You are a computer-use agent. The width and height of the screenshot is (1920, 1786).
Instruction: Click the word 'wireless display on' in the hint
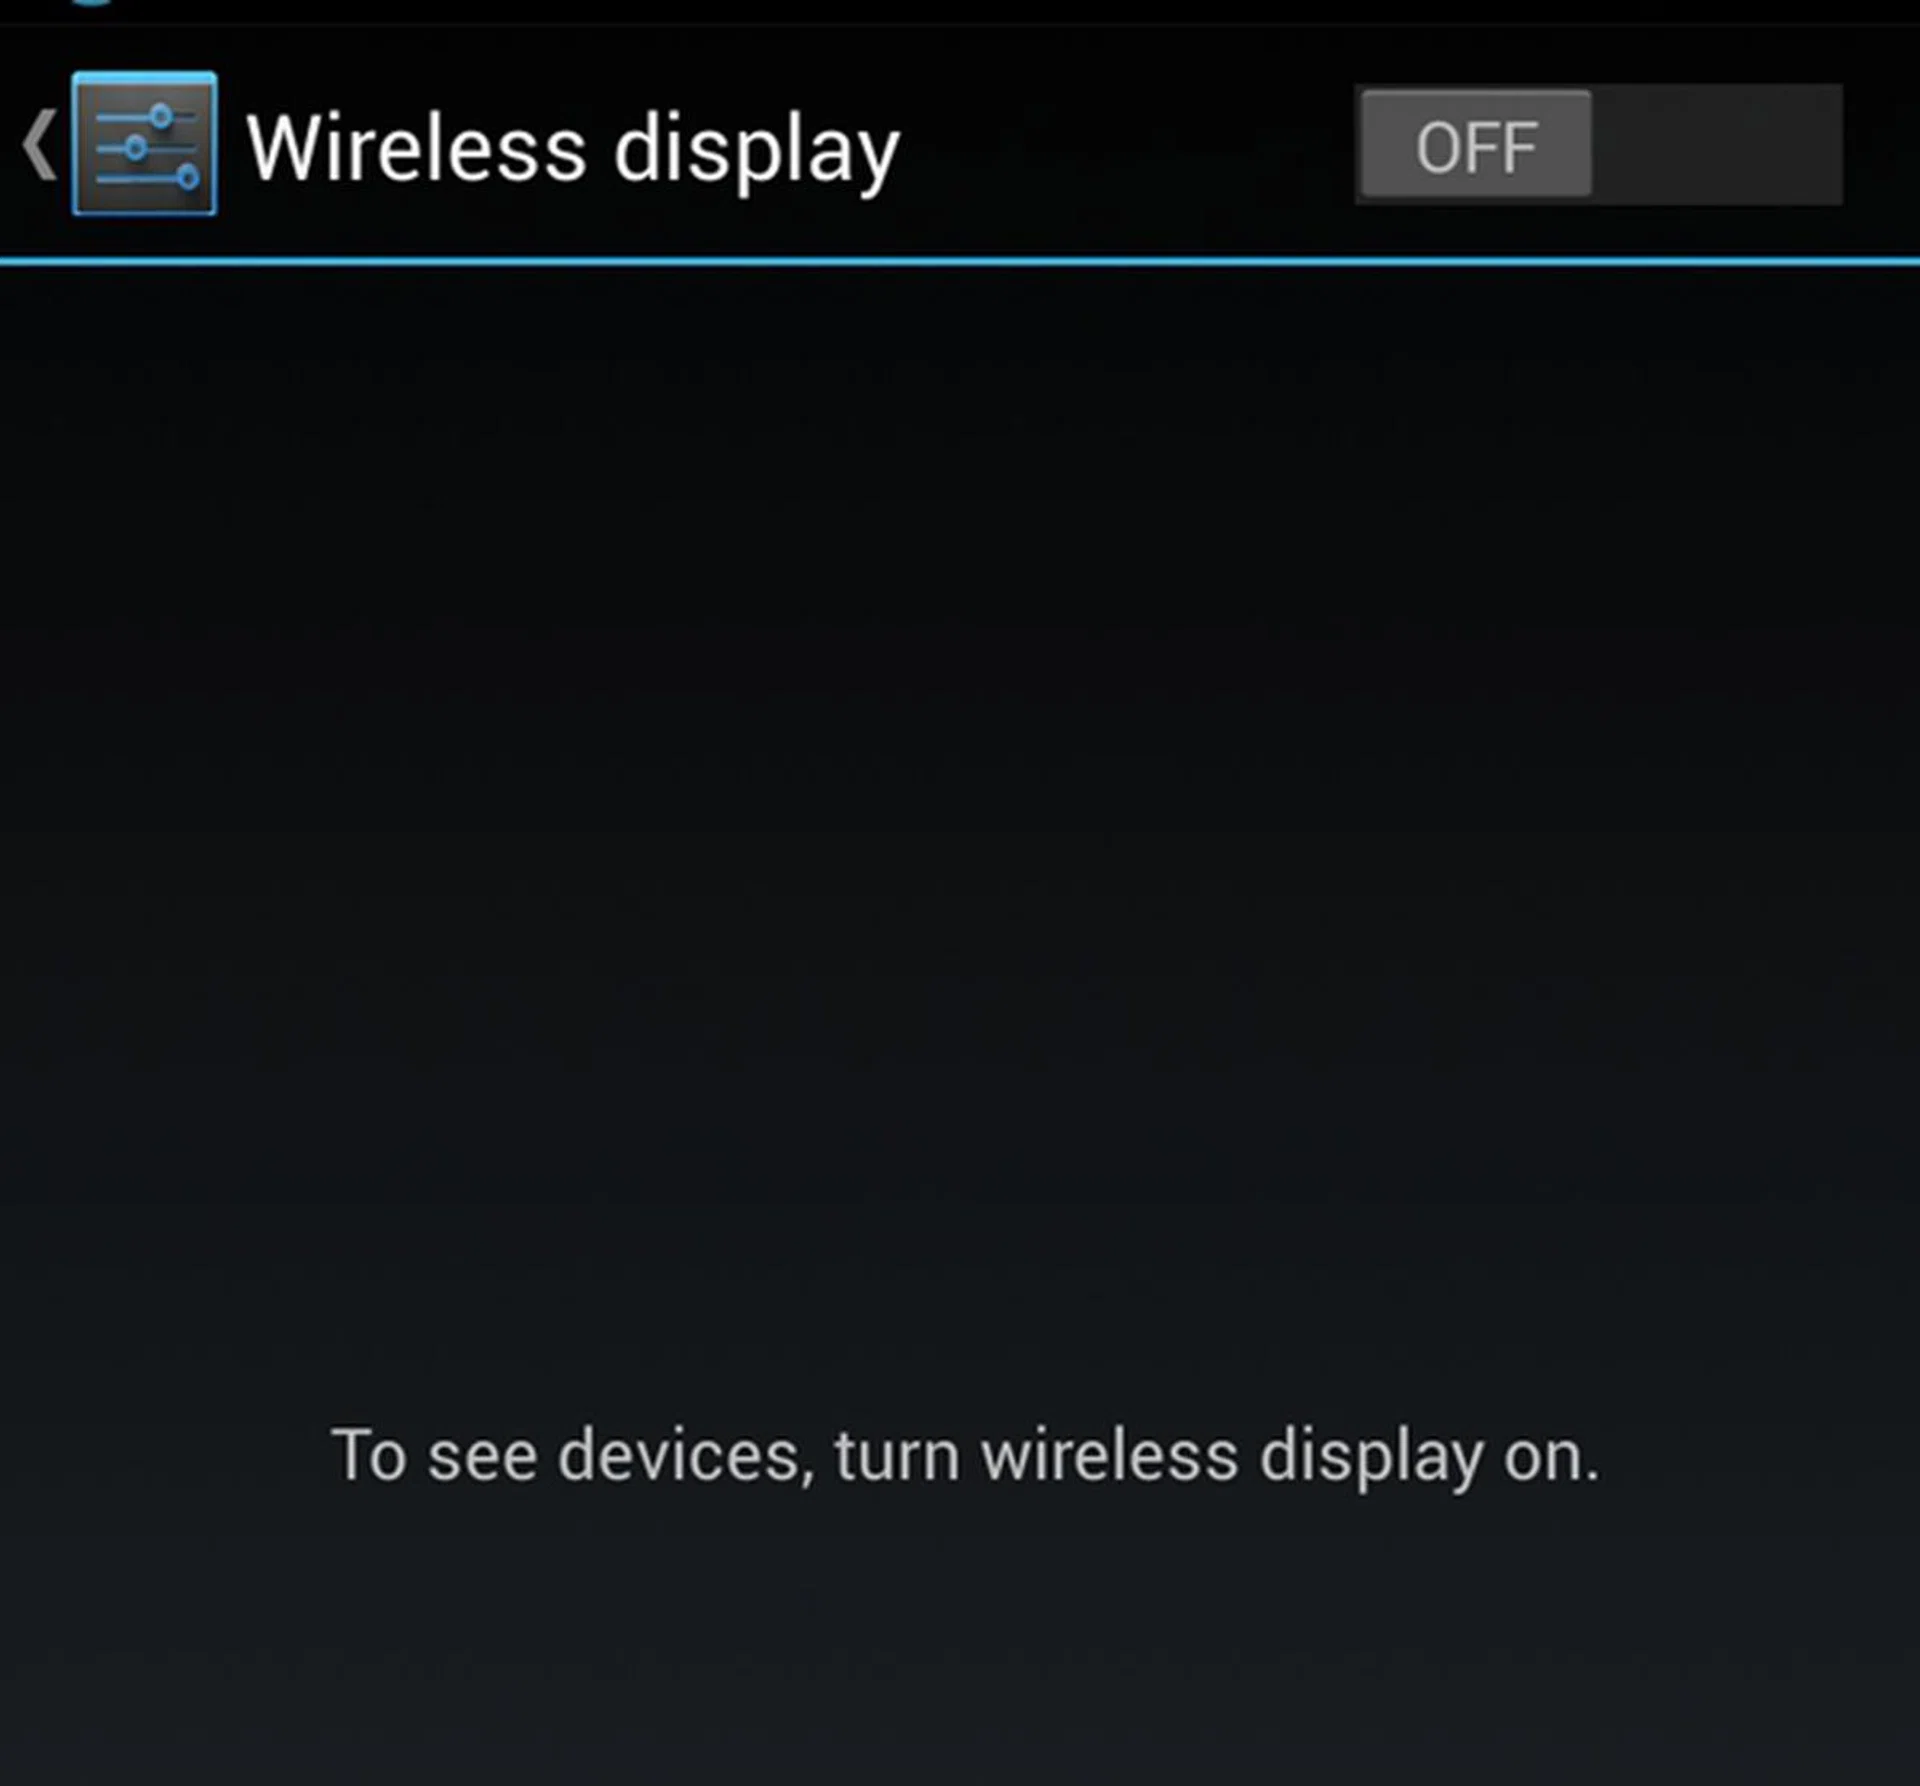coord(1290,1457)
